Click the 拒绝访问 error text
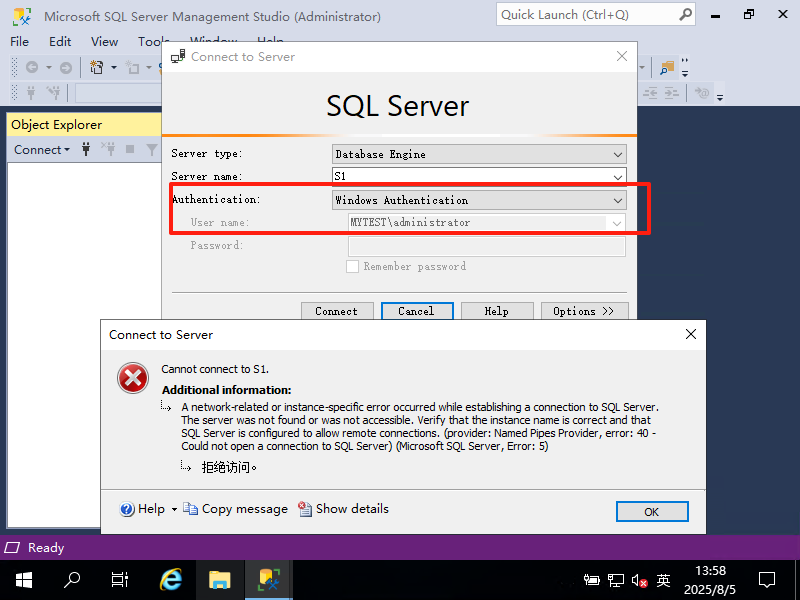This screenshot has width=800, height=600. (x=229, y=467)
